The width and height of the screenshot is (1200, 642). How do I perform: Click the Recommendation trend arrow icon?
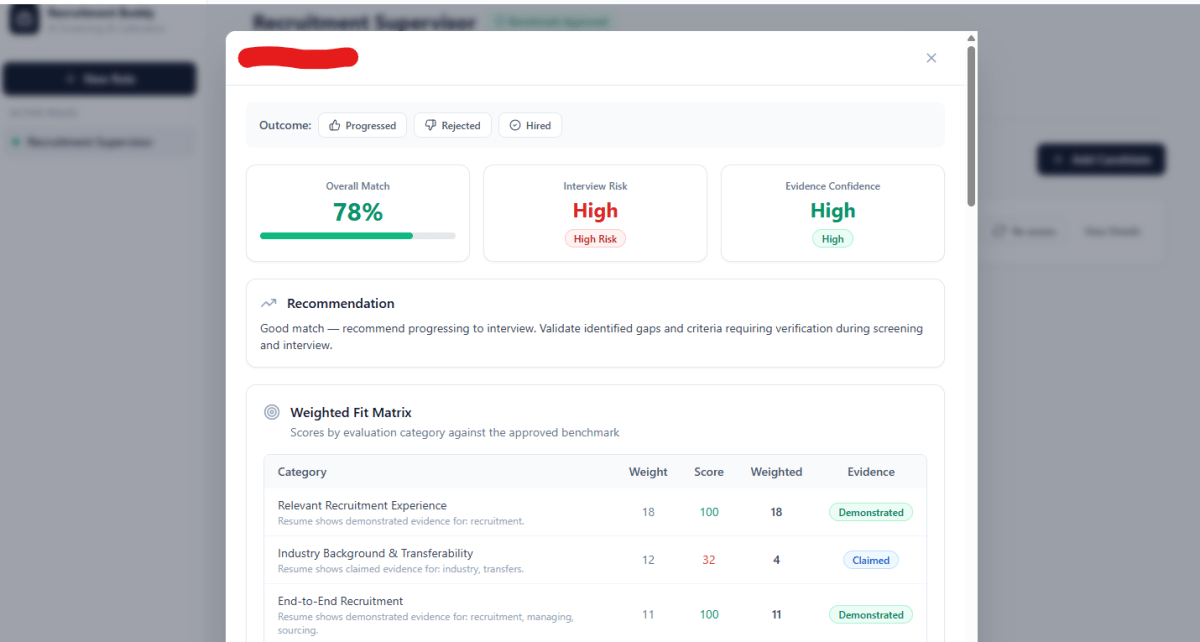click(268, 303)
